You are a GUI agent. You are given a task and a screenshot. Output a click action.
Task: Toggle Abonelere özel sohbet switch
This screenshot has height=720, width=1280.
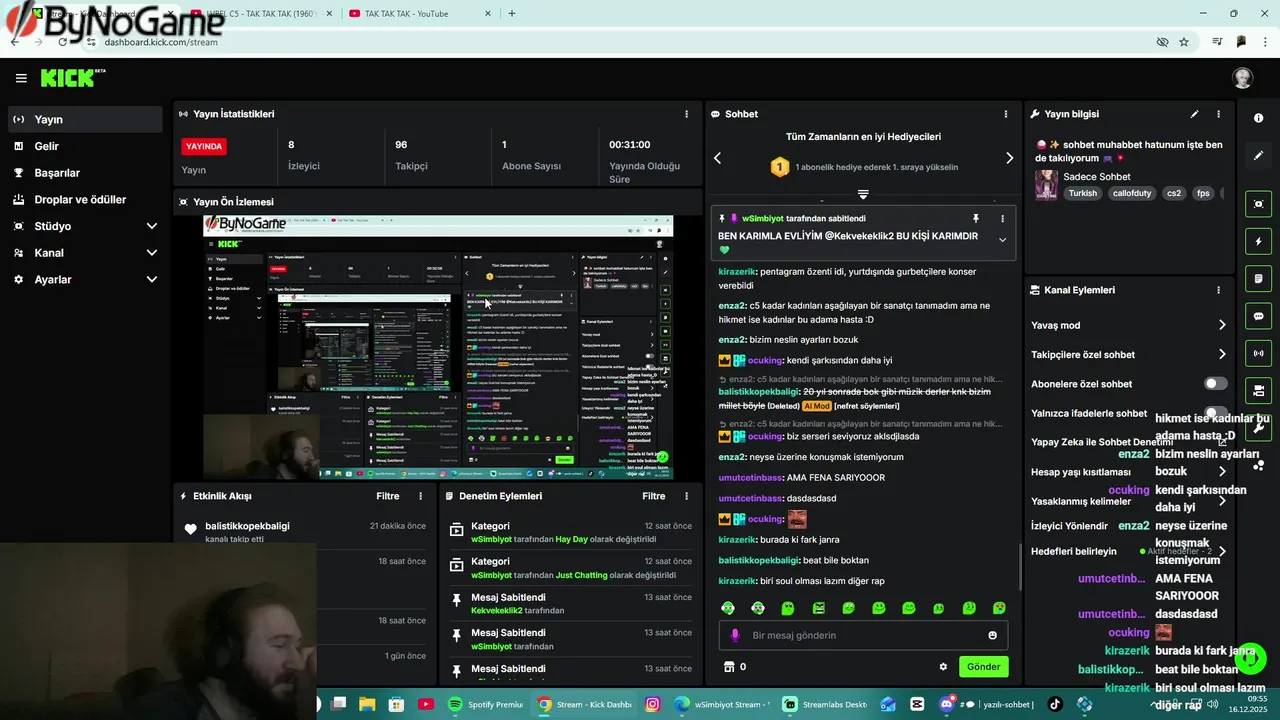pos(1216,384)
